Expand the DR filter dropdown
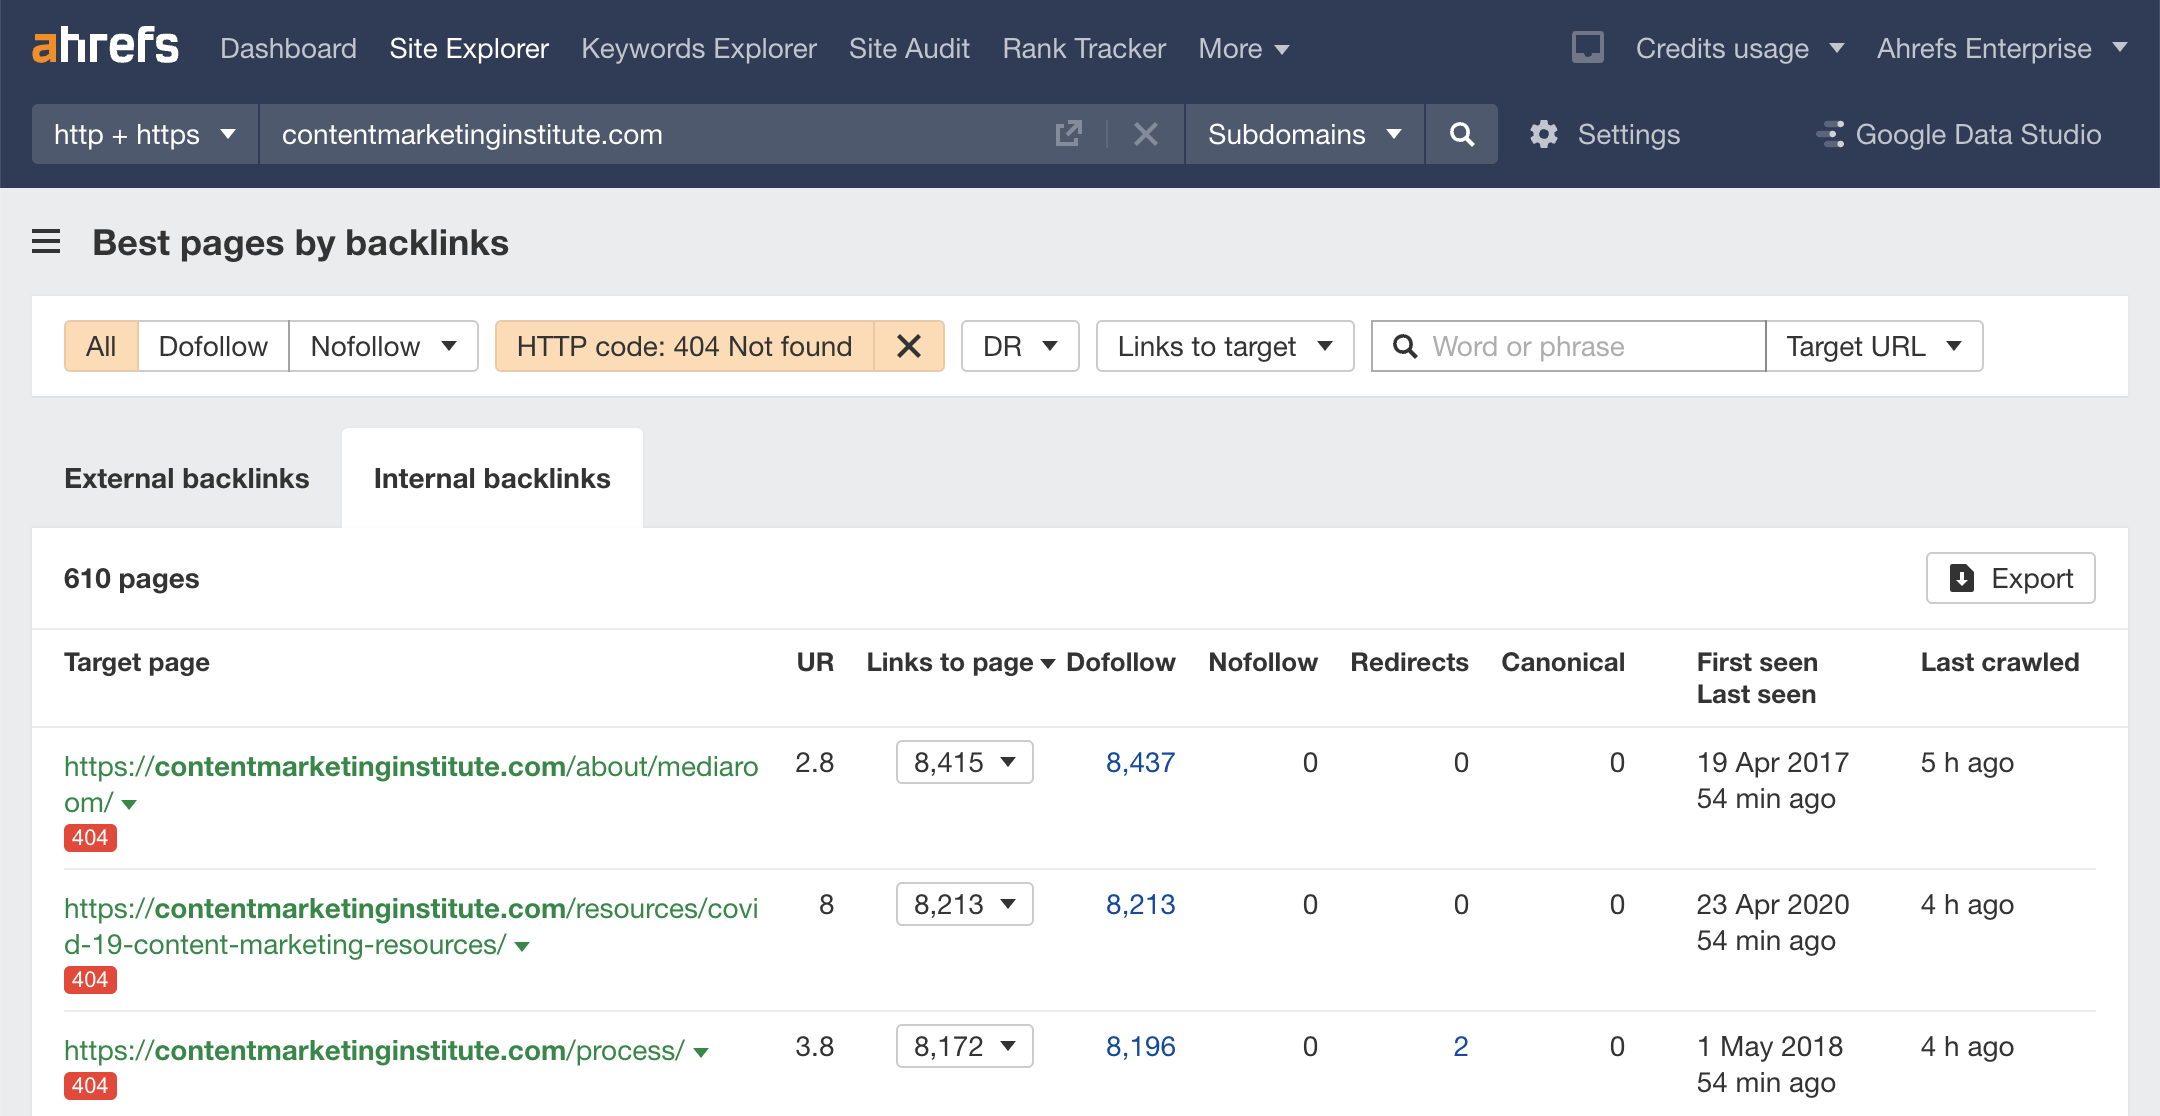The height and width of the screenshot is (1116, 2160). pos(1019,346)
